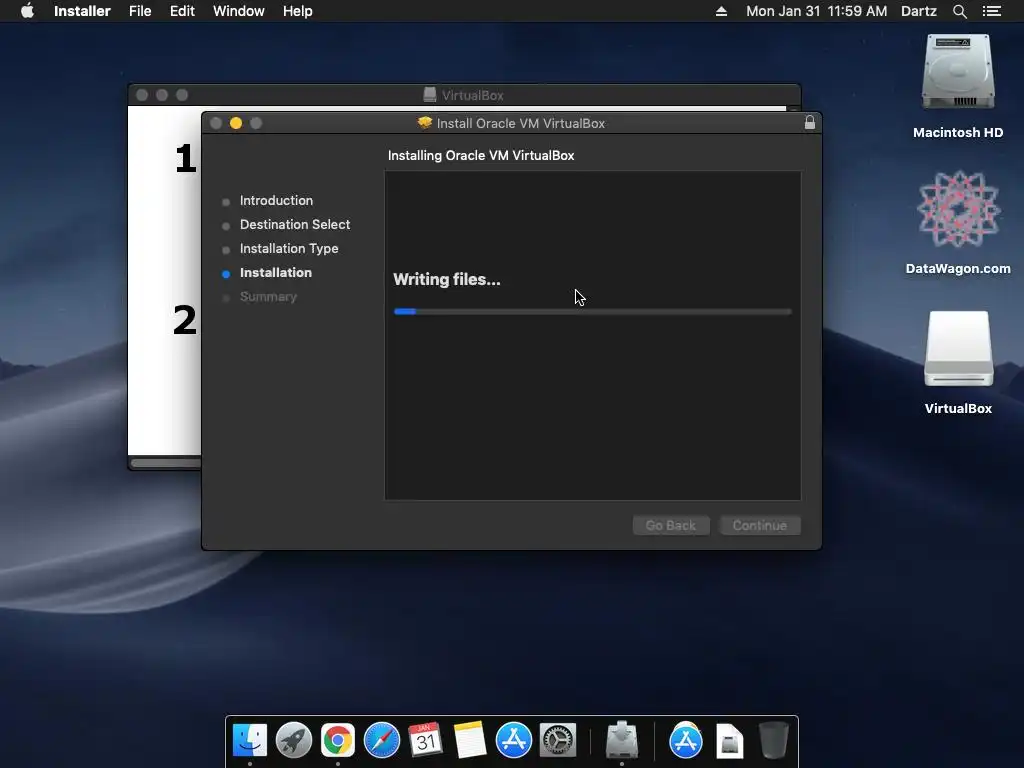The width and height of the screenshot is (1024, 768).
Task: Open Finder from the Dock
Action: coord(250,741)
